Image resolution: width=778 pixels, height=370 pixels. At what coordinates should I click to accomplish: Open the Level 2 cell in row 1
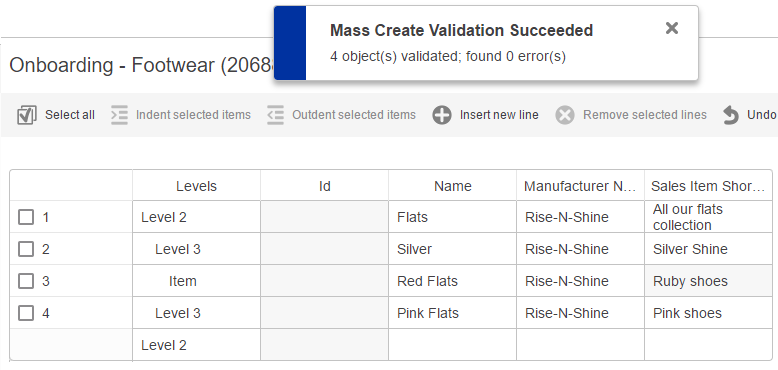196,217
